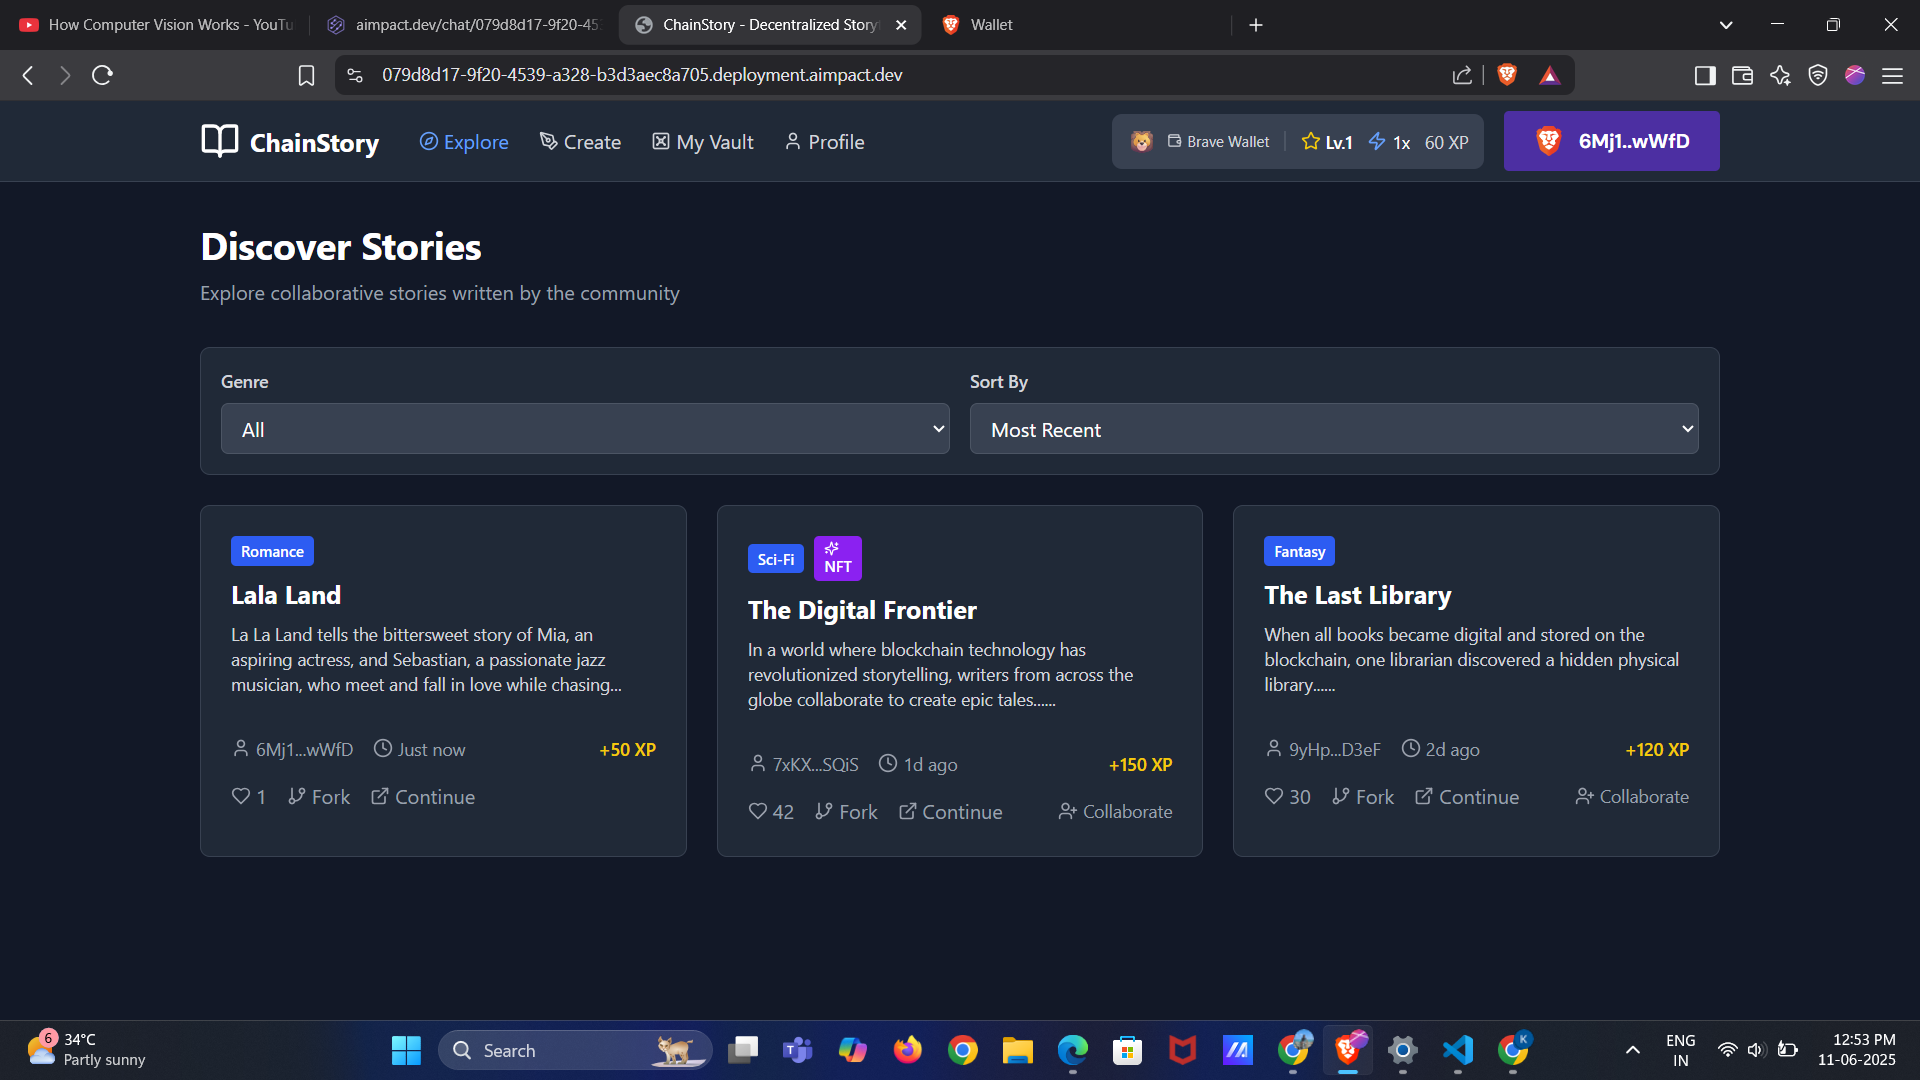
Task: Fork the Lala Land story
Action: [x=319, y=796]
